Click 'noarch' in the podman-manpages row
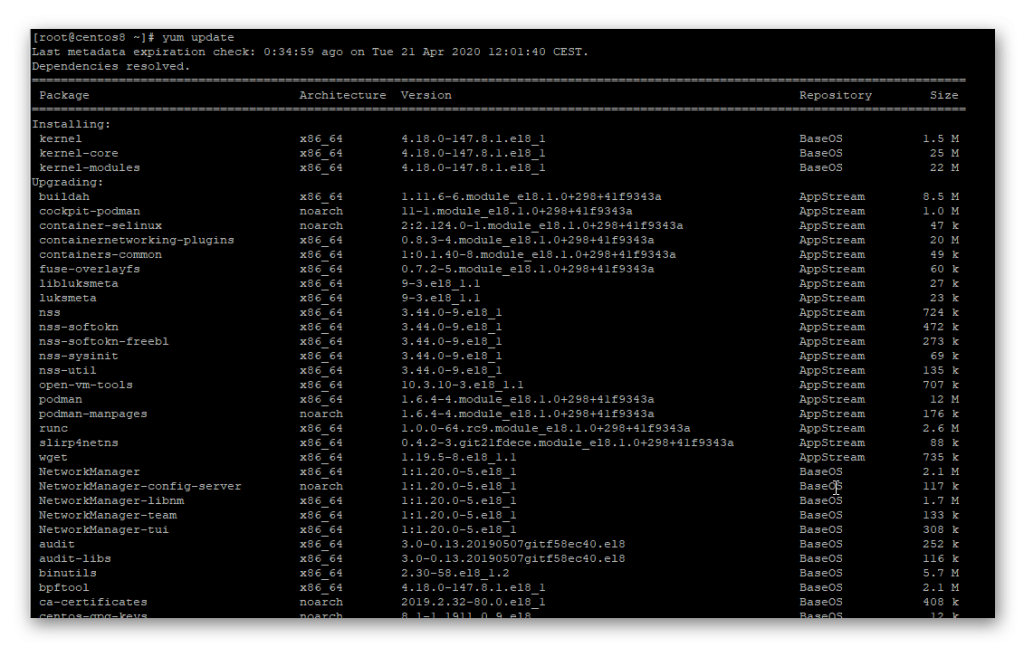 tap(321, 414)
